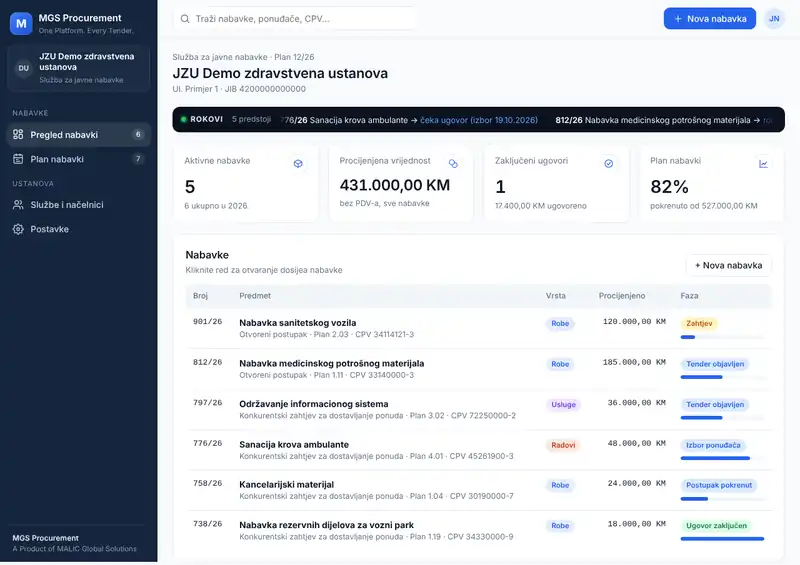Screen dimensions: 800x565
Task: Click the Robe badge for Kancelarijski materijal
Action: pyautogui.click(x=560, y=485)
